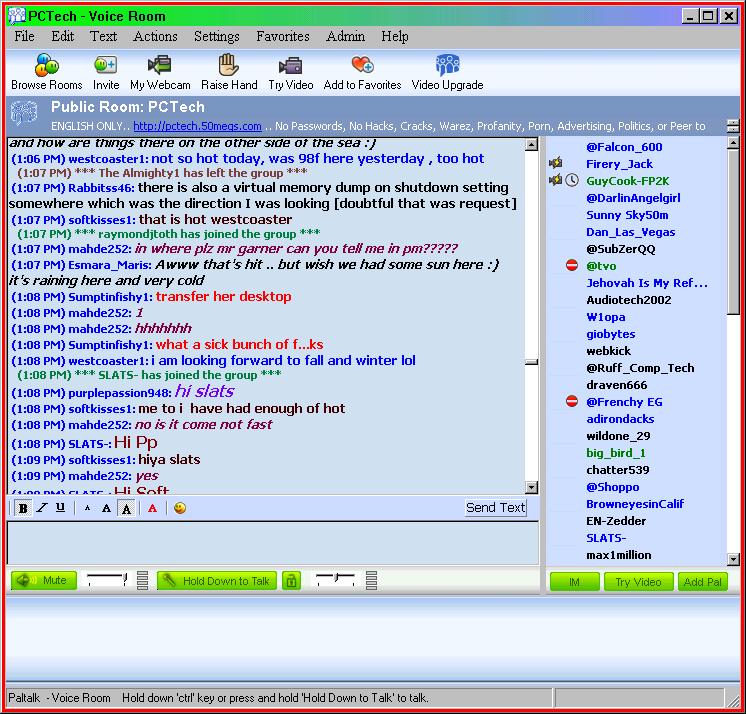Click the Add Pal button

[703, 582]
